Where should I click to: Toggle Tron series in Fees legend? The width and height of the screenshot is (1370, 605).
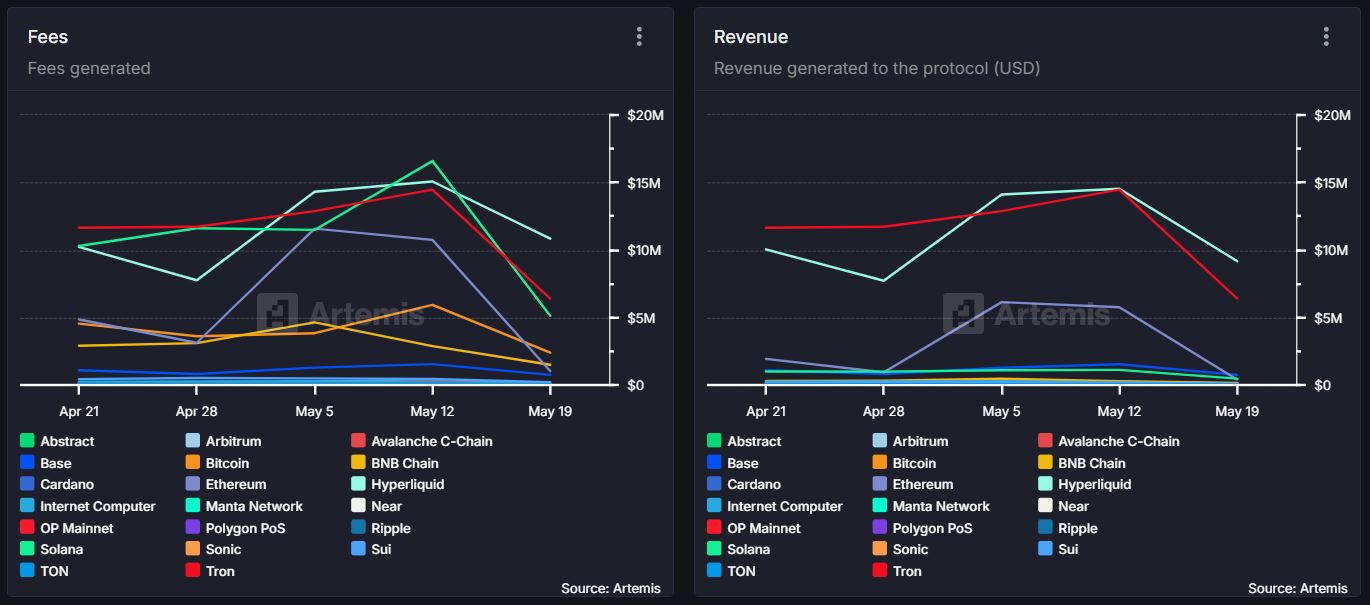210,571
